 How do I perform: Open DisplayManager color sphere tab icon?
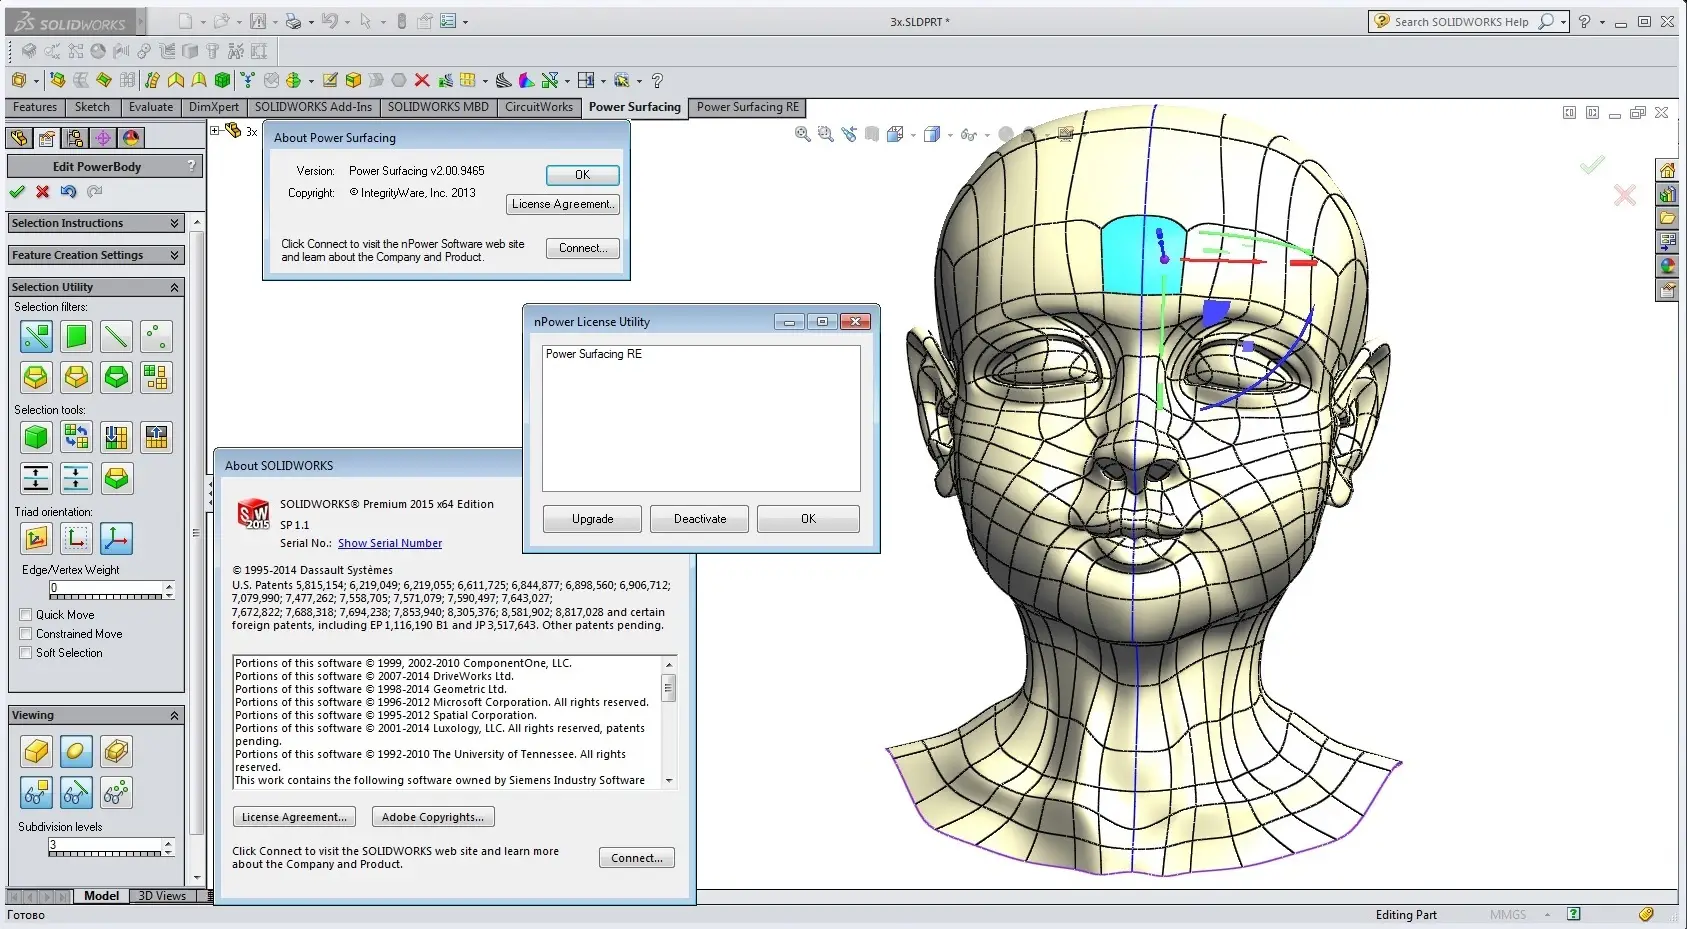tap(131, 138)
